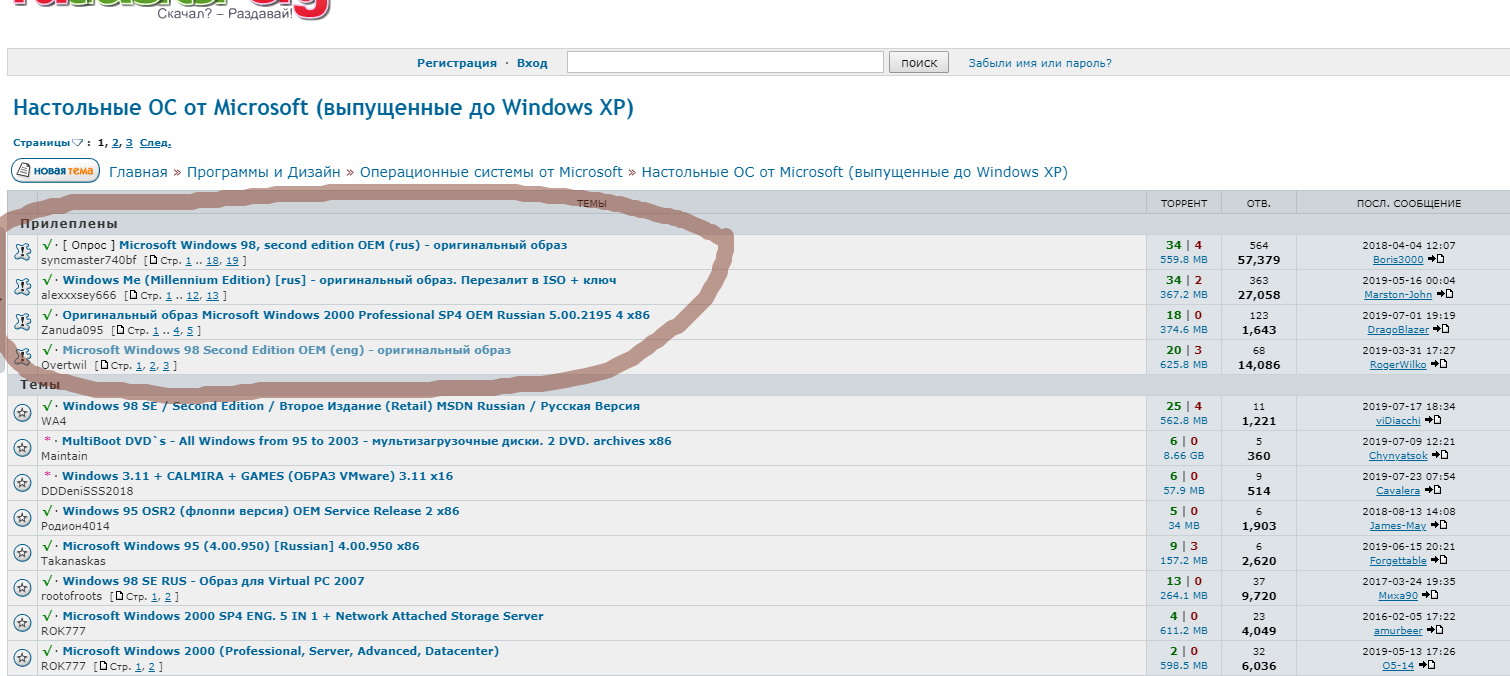Screen dimensions: 1510x676
Task: Click topic icon of Virtual PC 2007 row
Action: 22,588
